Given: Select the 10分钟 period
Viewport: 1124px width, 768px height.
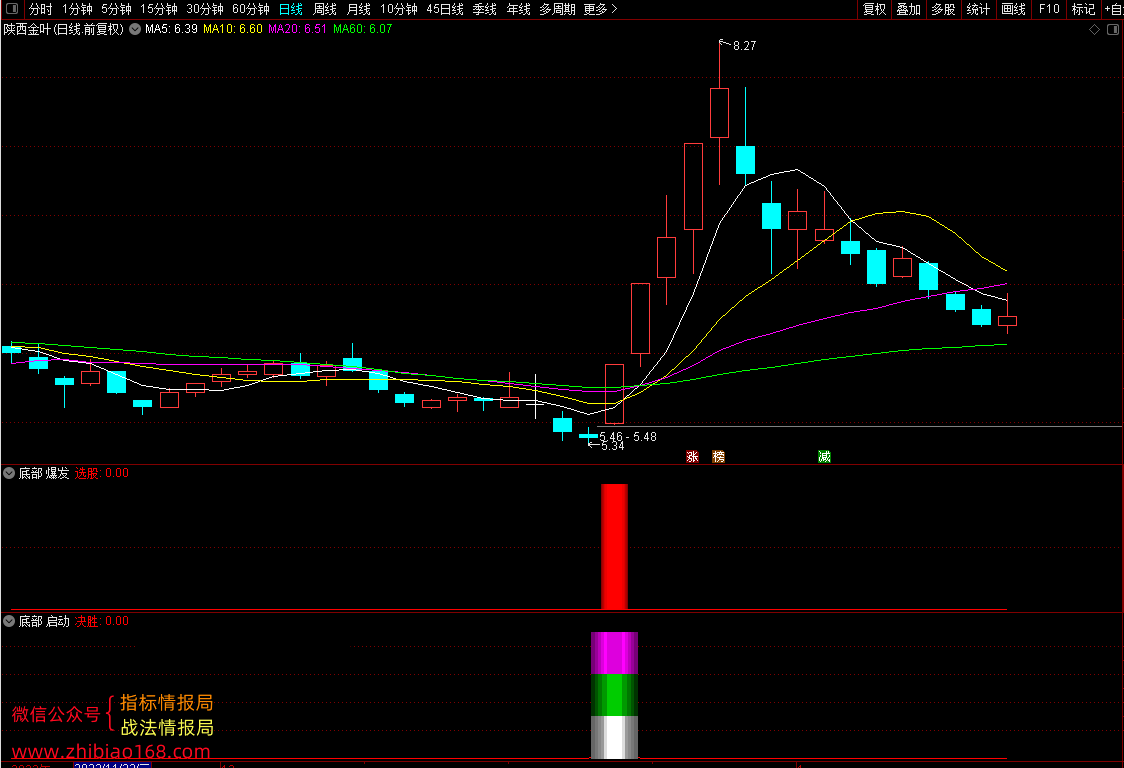Looking at the screenshot, I should [x=399, y=9].
